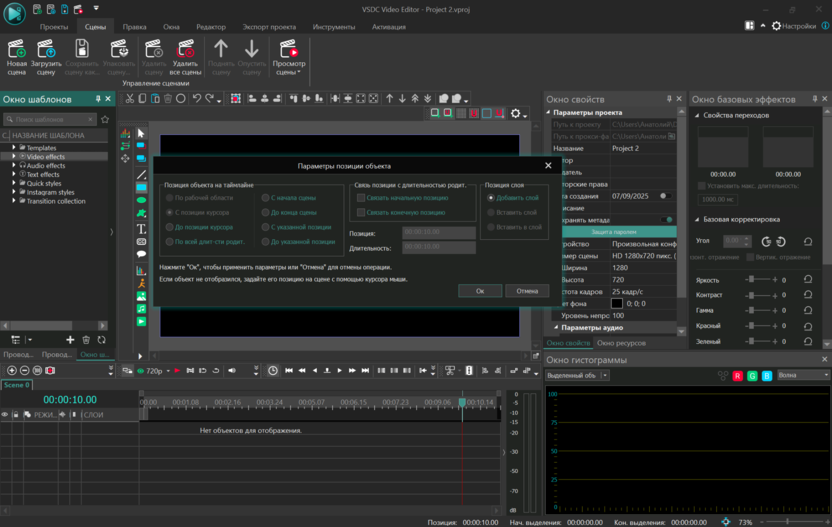This screenshot has width=832, height=527.
Task: Adjust the Яркость brightness slider
Action: point(751,280)
